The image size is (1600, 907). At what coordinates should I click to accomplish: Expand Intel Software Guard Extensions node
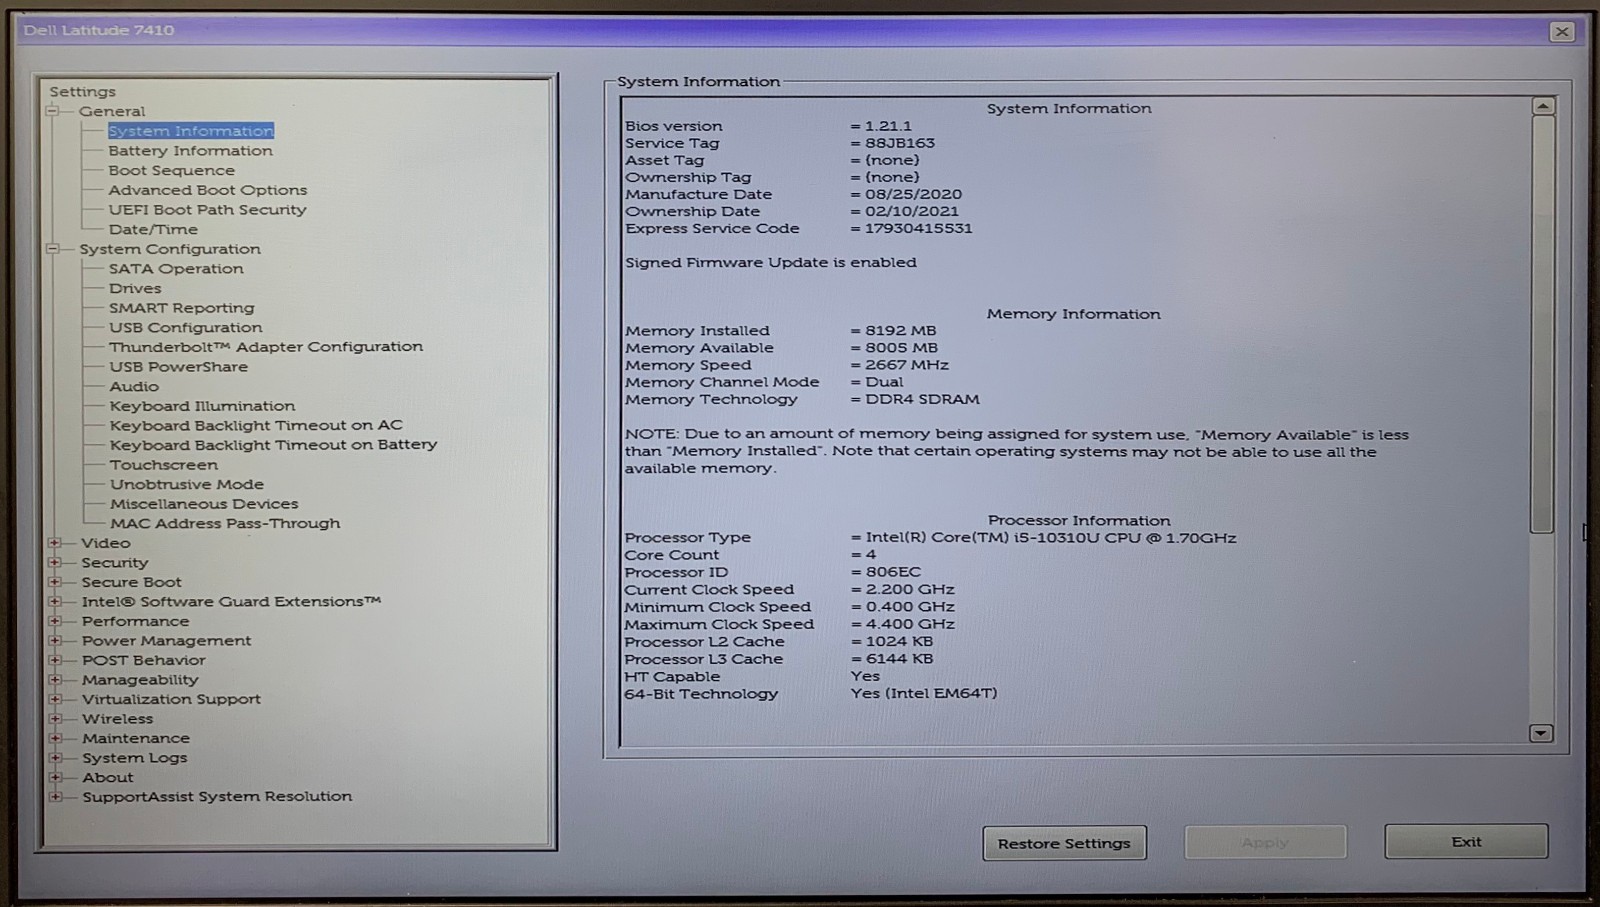coord(55,601)
